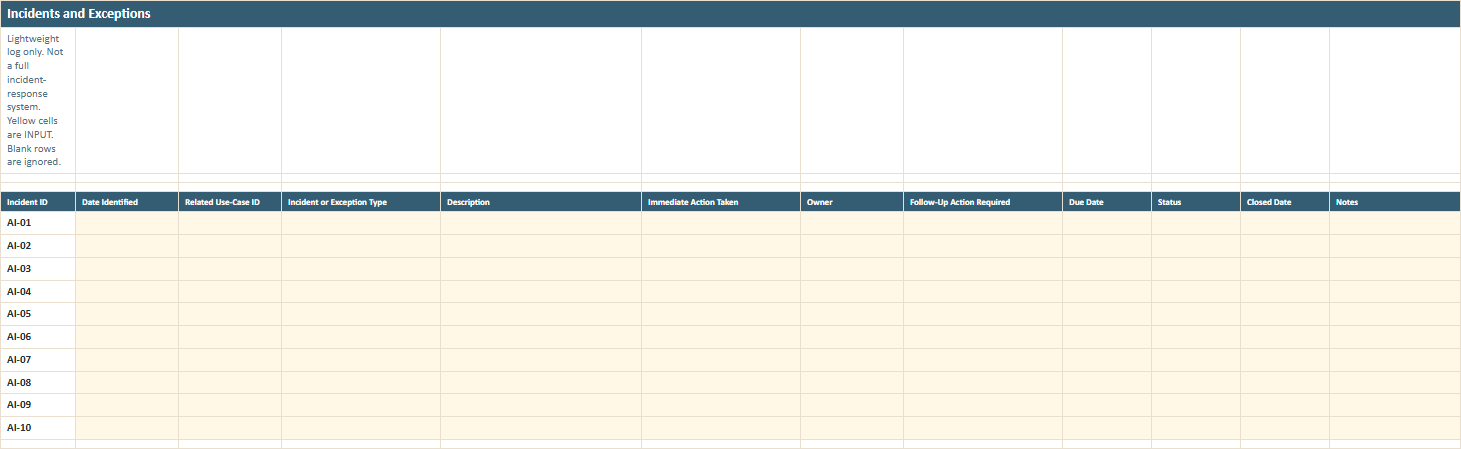The width and height of the screenshot is (1461, 449).
Task: Select Incident or Exception Type cell for AI-06
Action: [361, 337]
